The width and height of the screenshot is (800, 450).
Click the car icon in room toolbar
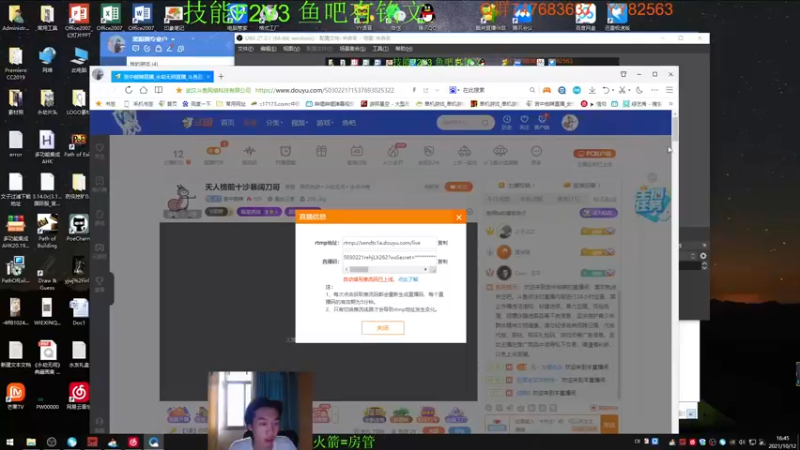point(464,151)
